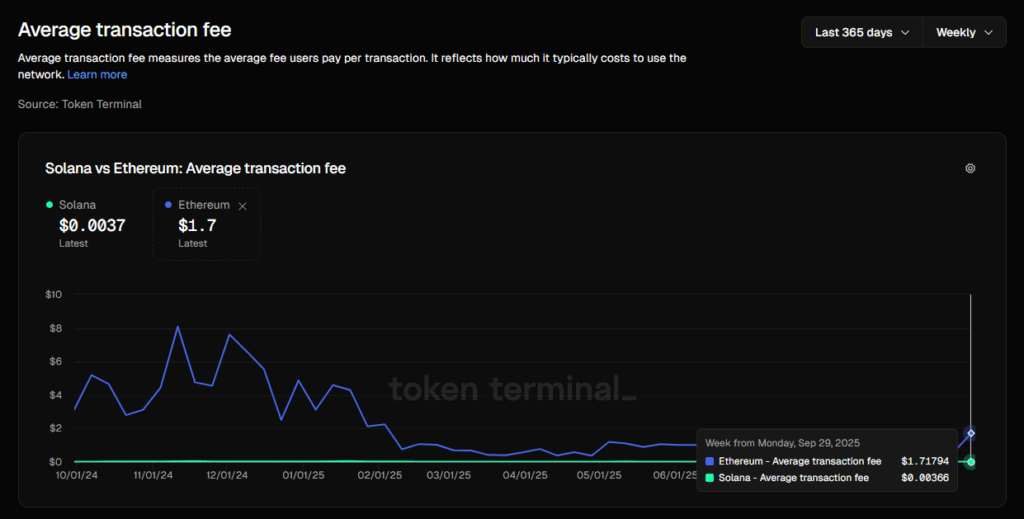The image size is (1024, 519).
Task: Click the 01/01/25 x-axis date
Action: (x=304, y=475)
